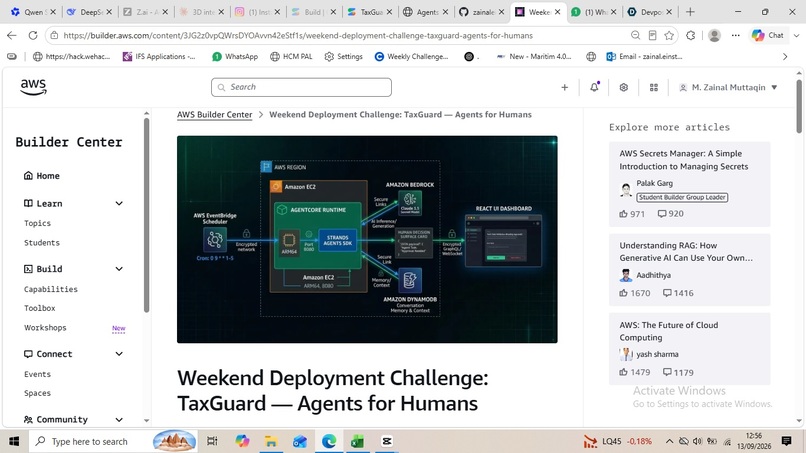Open Excel from the taskbar
This screenshot has width=806, height=453.
point(357,441)
